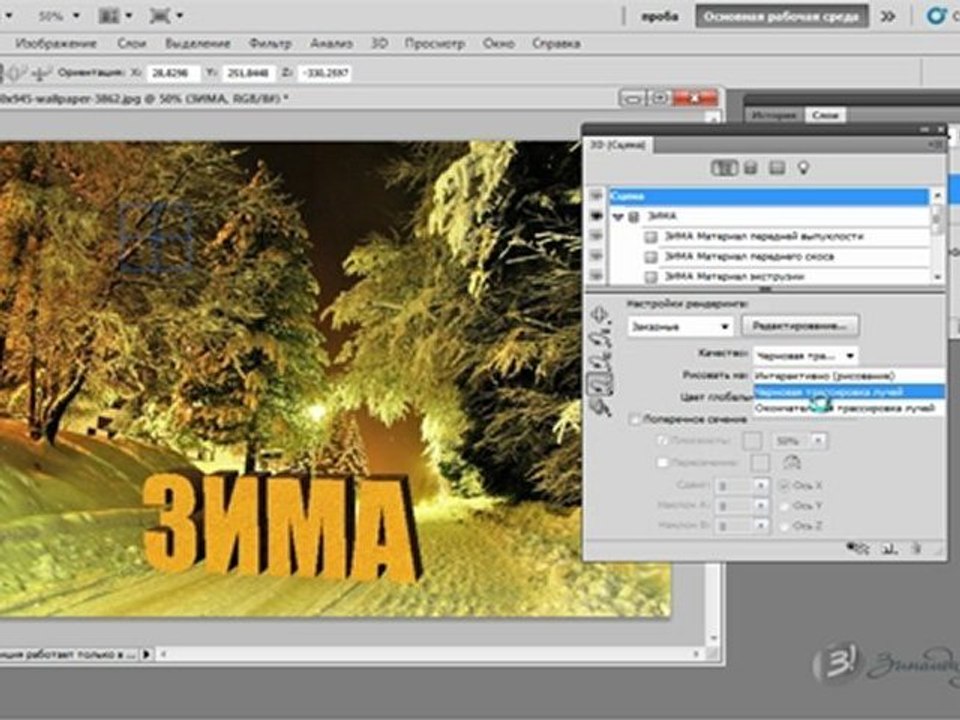Select Сцена row in 3D tree
The width and height of the screenshot is (960, 720).
tap(768, 196)
